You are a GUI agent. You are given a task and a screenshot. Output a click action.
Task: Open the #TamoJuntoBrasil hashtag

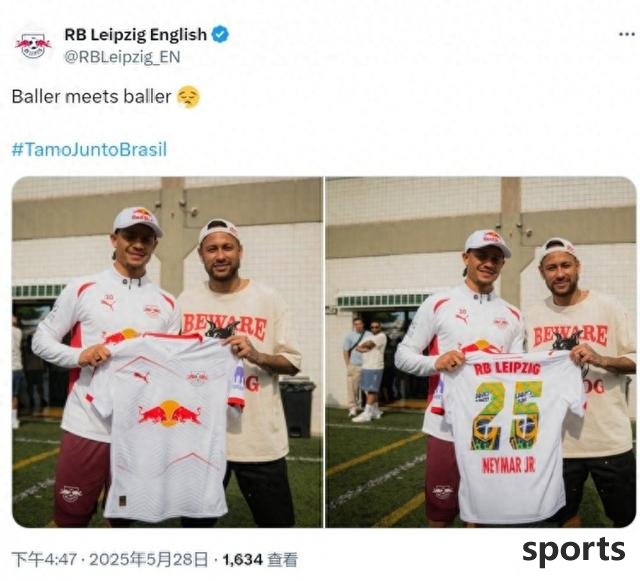click(x=89, y=149)
